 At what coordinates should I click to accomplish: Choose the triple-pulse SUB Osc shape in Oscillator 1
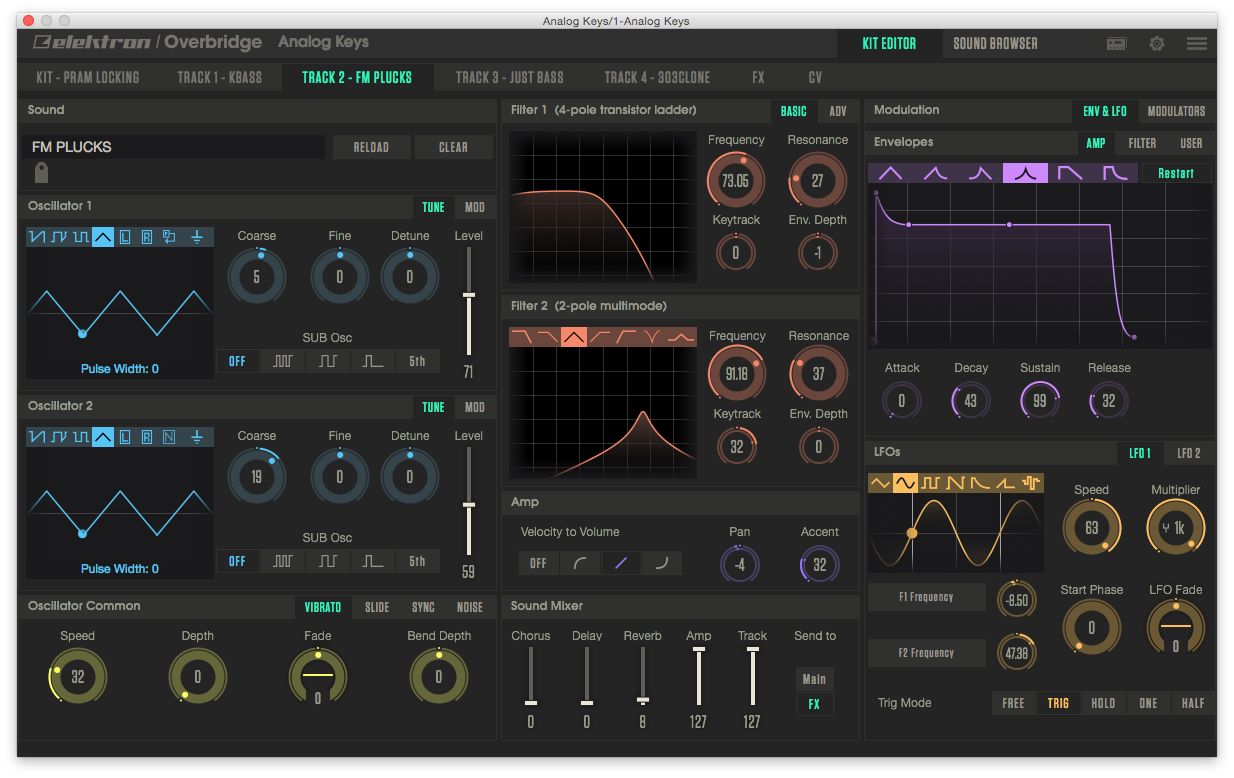click(283, 361)
